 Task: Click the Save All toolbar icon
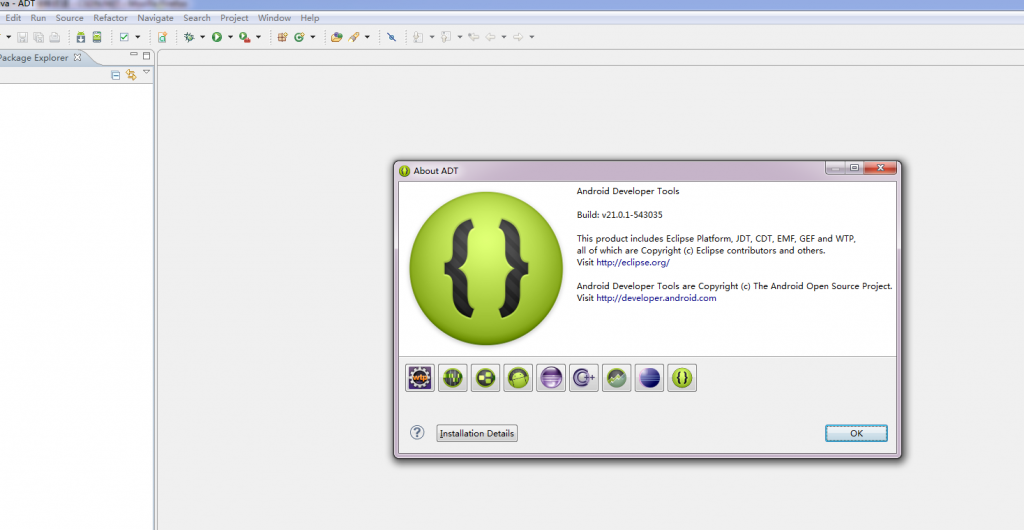tap(39, 37)
